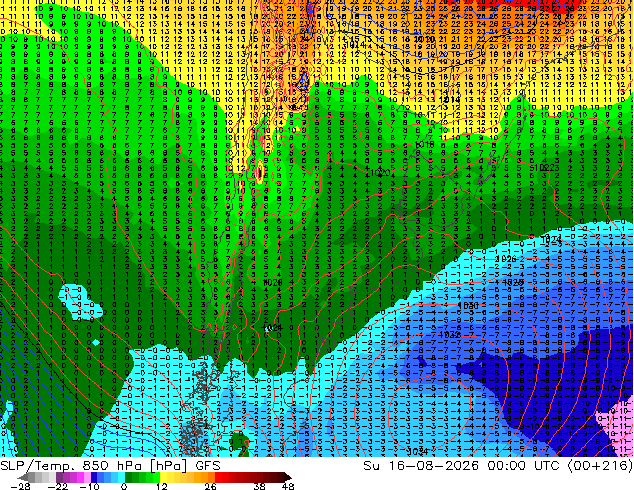
Task: Click the 1020 isobar label mid-map
Action: pos(380,173)
